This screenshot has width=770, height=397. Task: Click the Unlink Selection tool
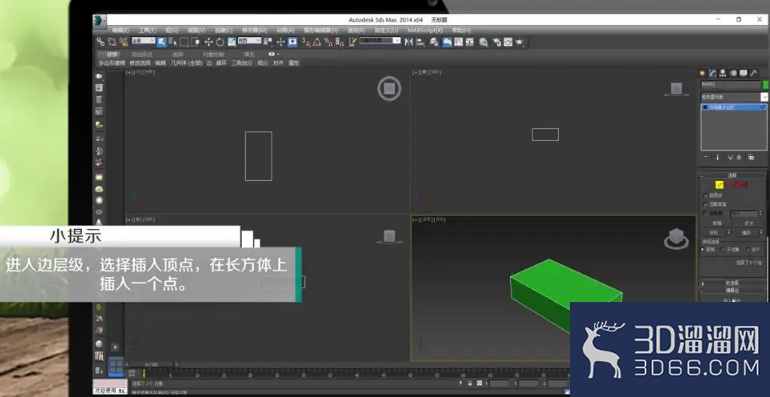[112, 42]
